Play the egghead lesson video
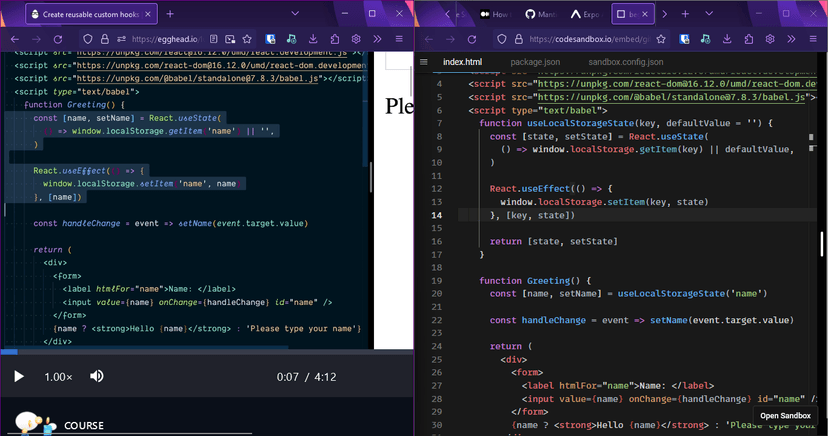The image size is (828, 436). coord(18,376)
